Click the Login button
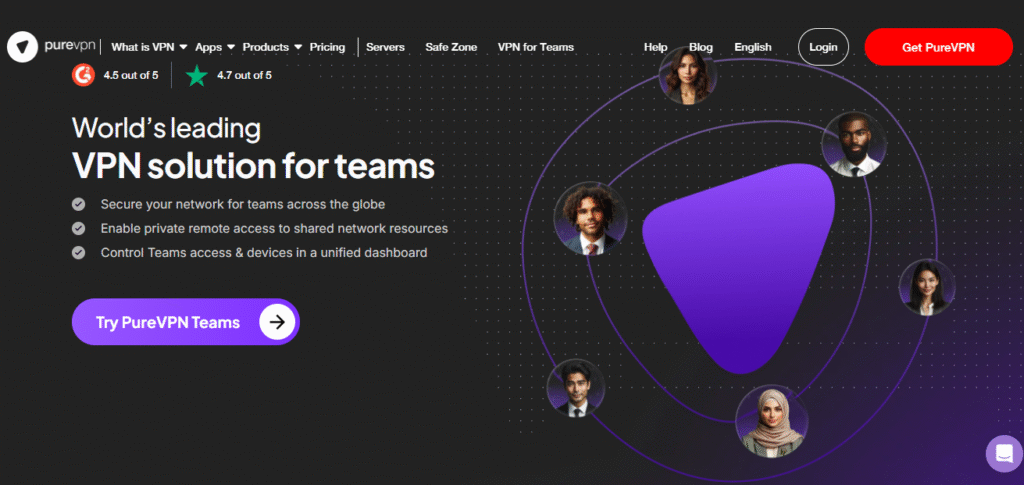Viewport: 1024px width, 485px height. pyautogui.click(x=823, y=47)
